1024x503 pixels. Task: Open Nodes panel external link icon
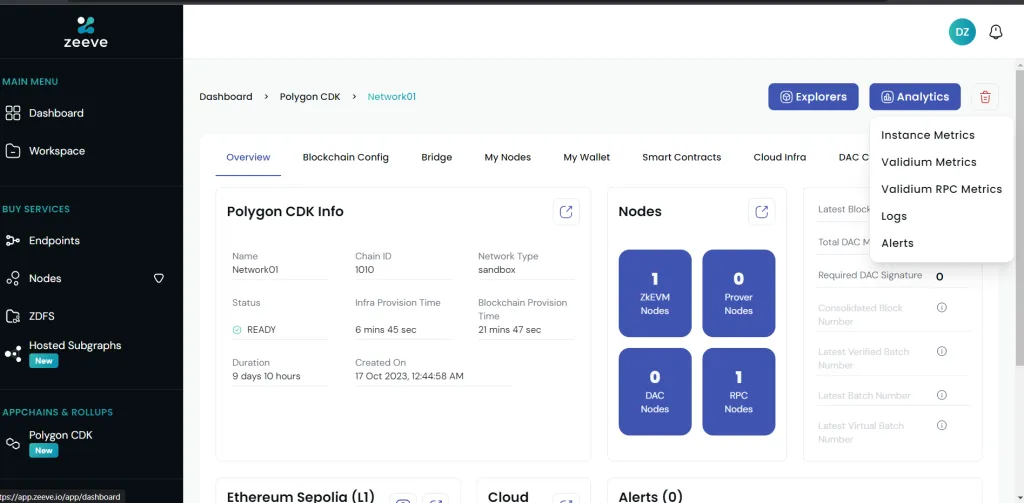click(762, 212)
